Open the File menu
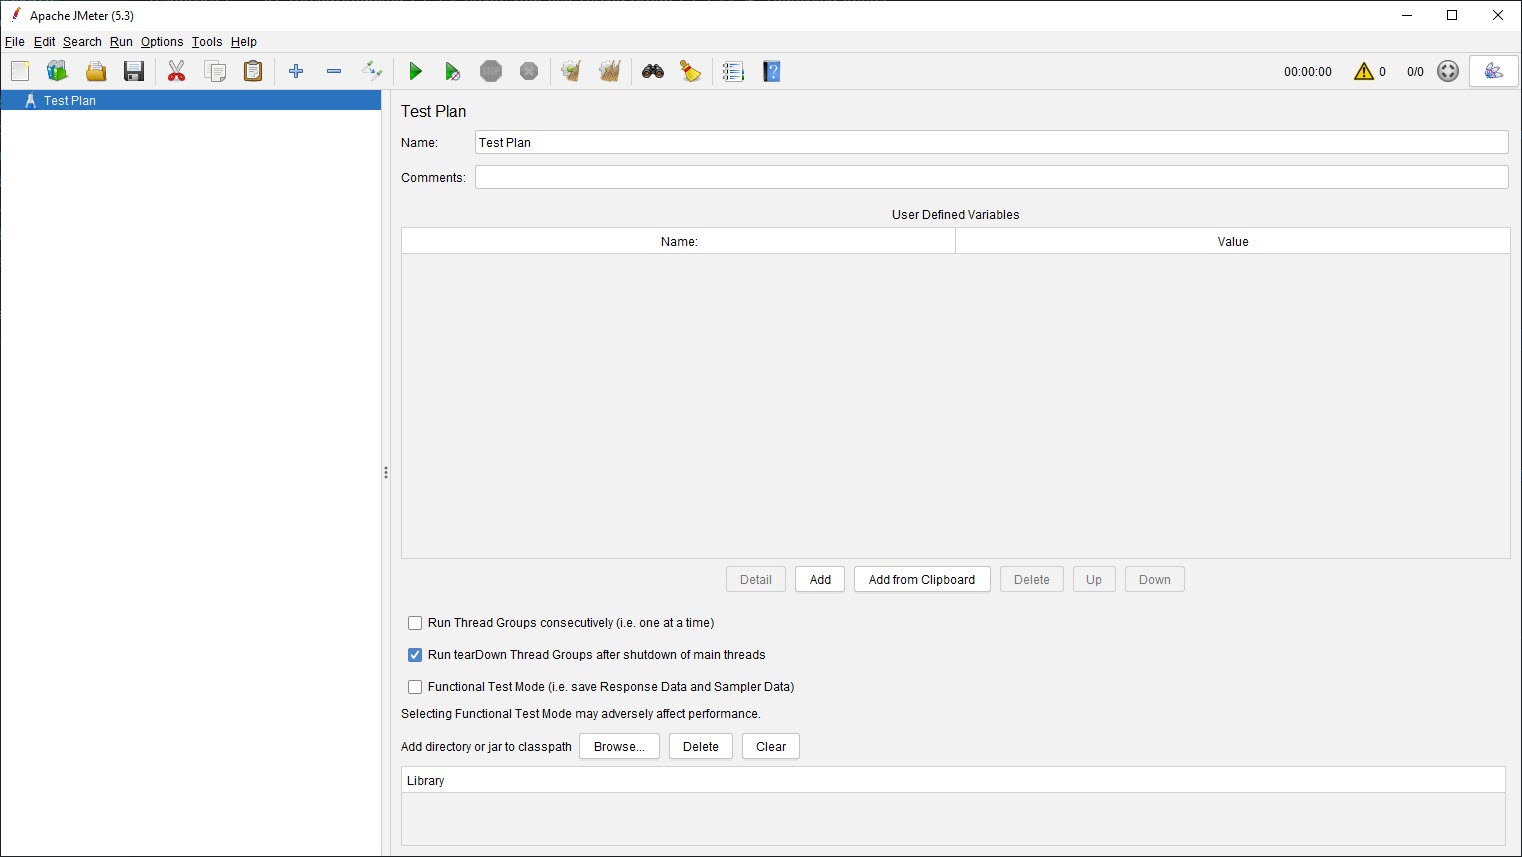The image size is (1522, 857). point(15,42)
